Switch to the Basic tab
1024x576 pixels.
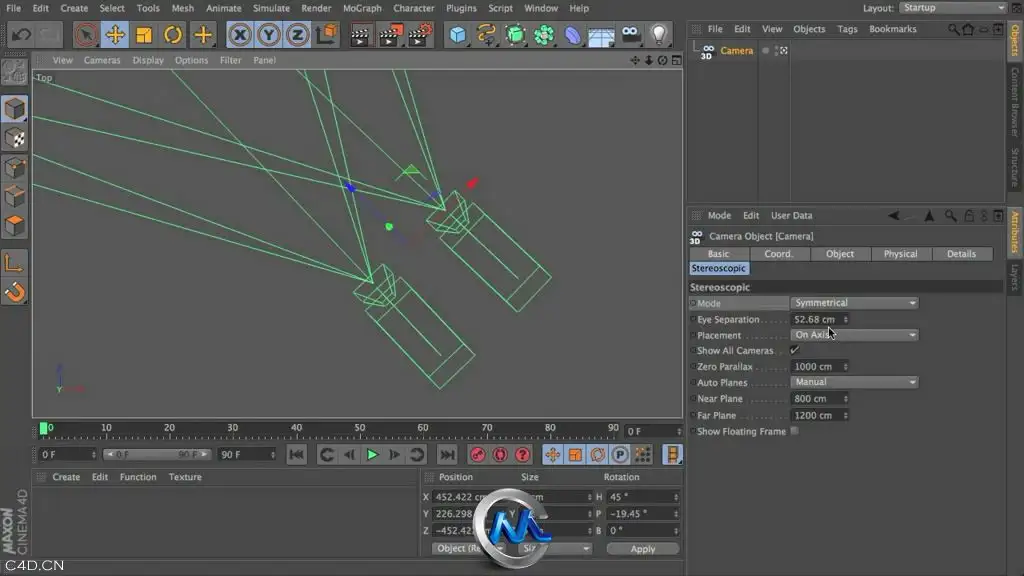[x=718, y=254]
